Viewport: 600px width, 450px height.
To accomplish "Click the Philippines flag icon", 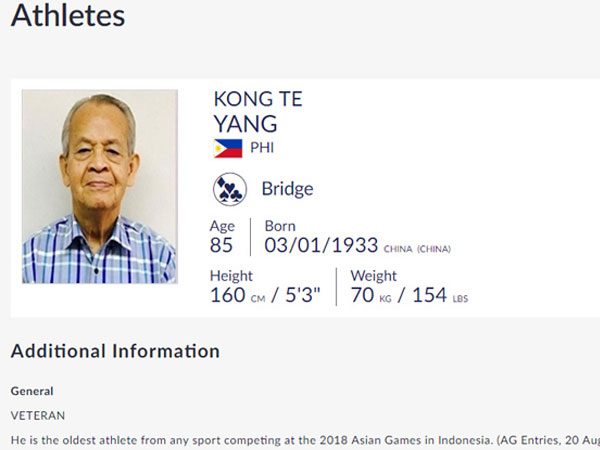I will (228, 148).
